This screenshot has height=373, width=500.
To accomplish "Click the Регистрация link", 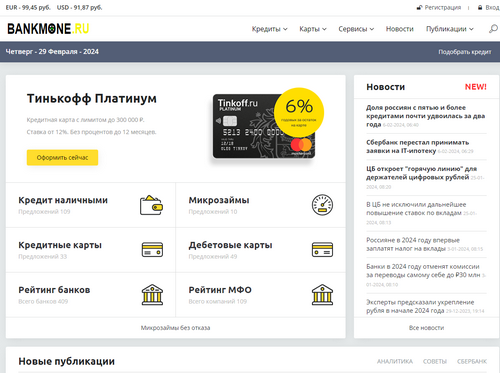I will (443, 7).
